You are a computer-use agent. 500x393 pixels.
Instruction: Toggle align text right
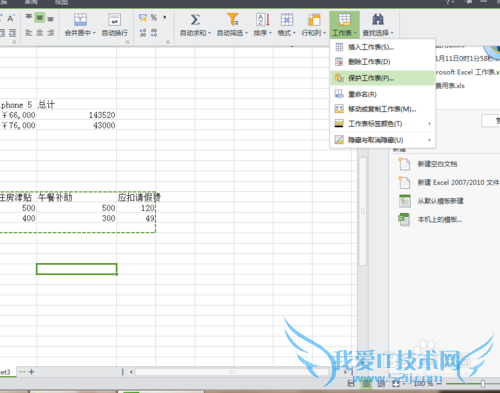tap(50, 33)
